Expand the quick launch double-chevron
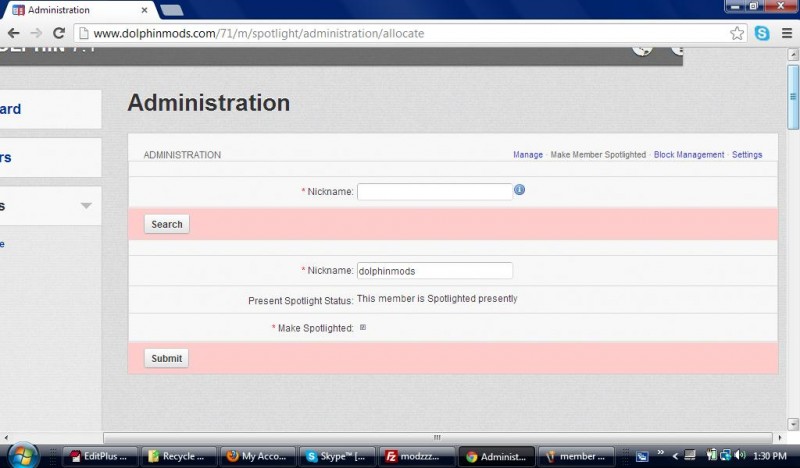 click(660, 452)
